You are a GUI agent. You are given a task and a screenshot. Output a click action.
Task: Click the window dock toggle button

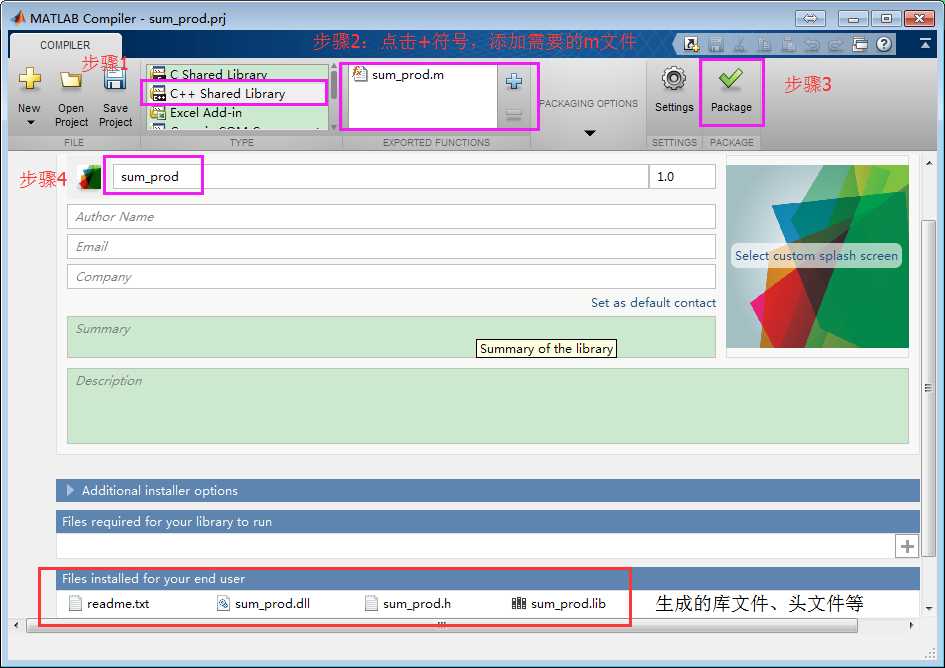810,18
